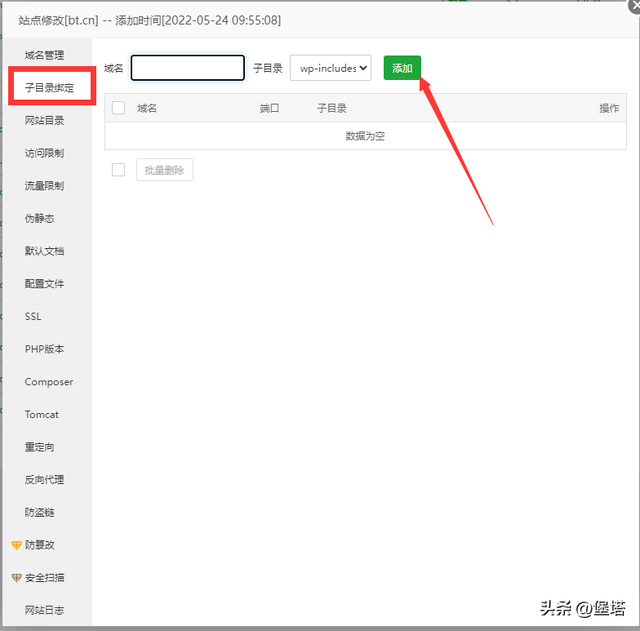Toggle the checkbox next to 批量删除
Screen dimensions: 640x631
[118, 170]
